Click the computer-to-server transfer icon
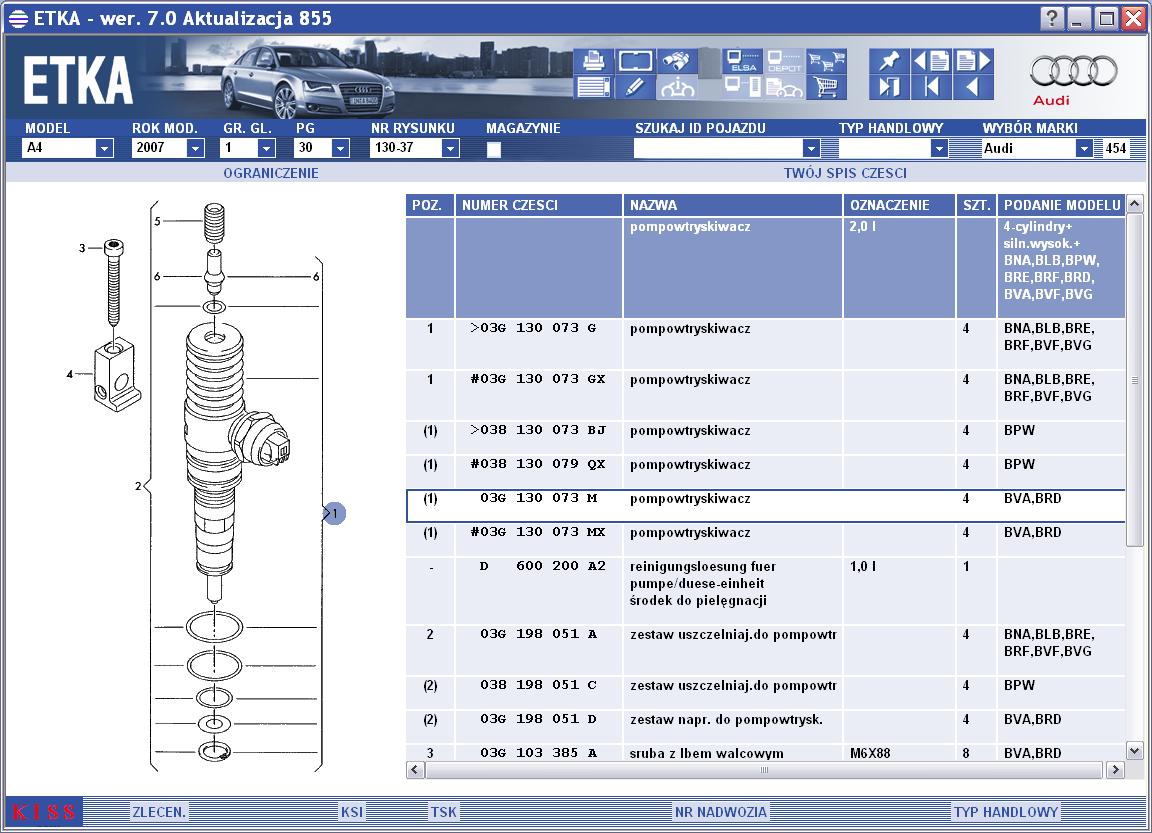This screenshot has width=1152, height=833. coord(742,87)
